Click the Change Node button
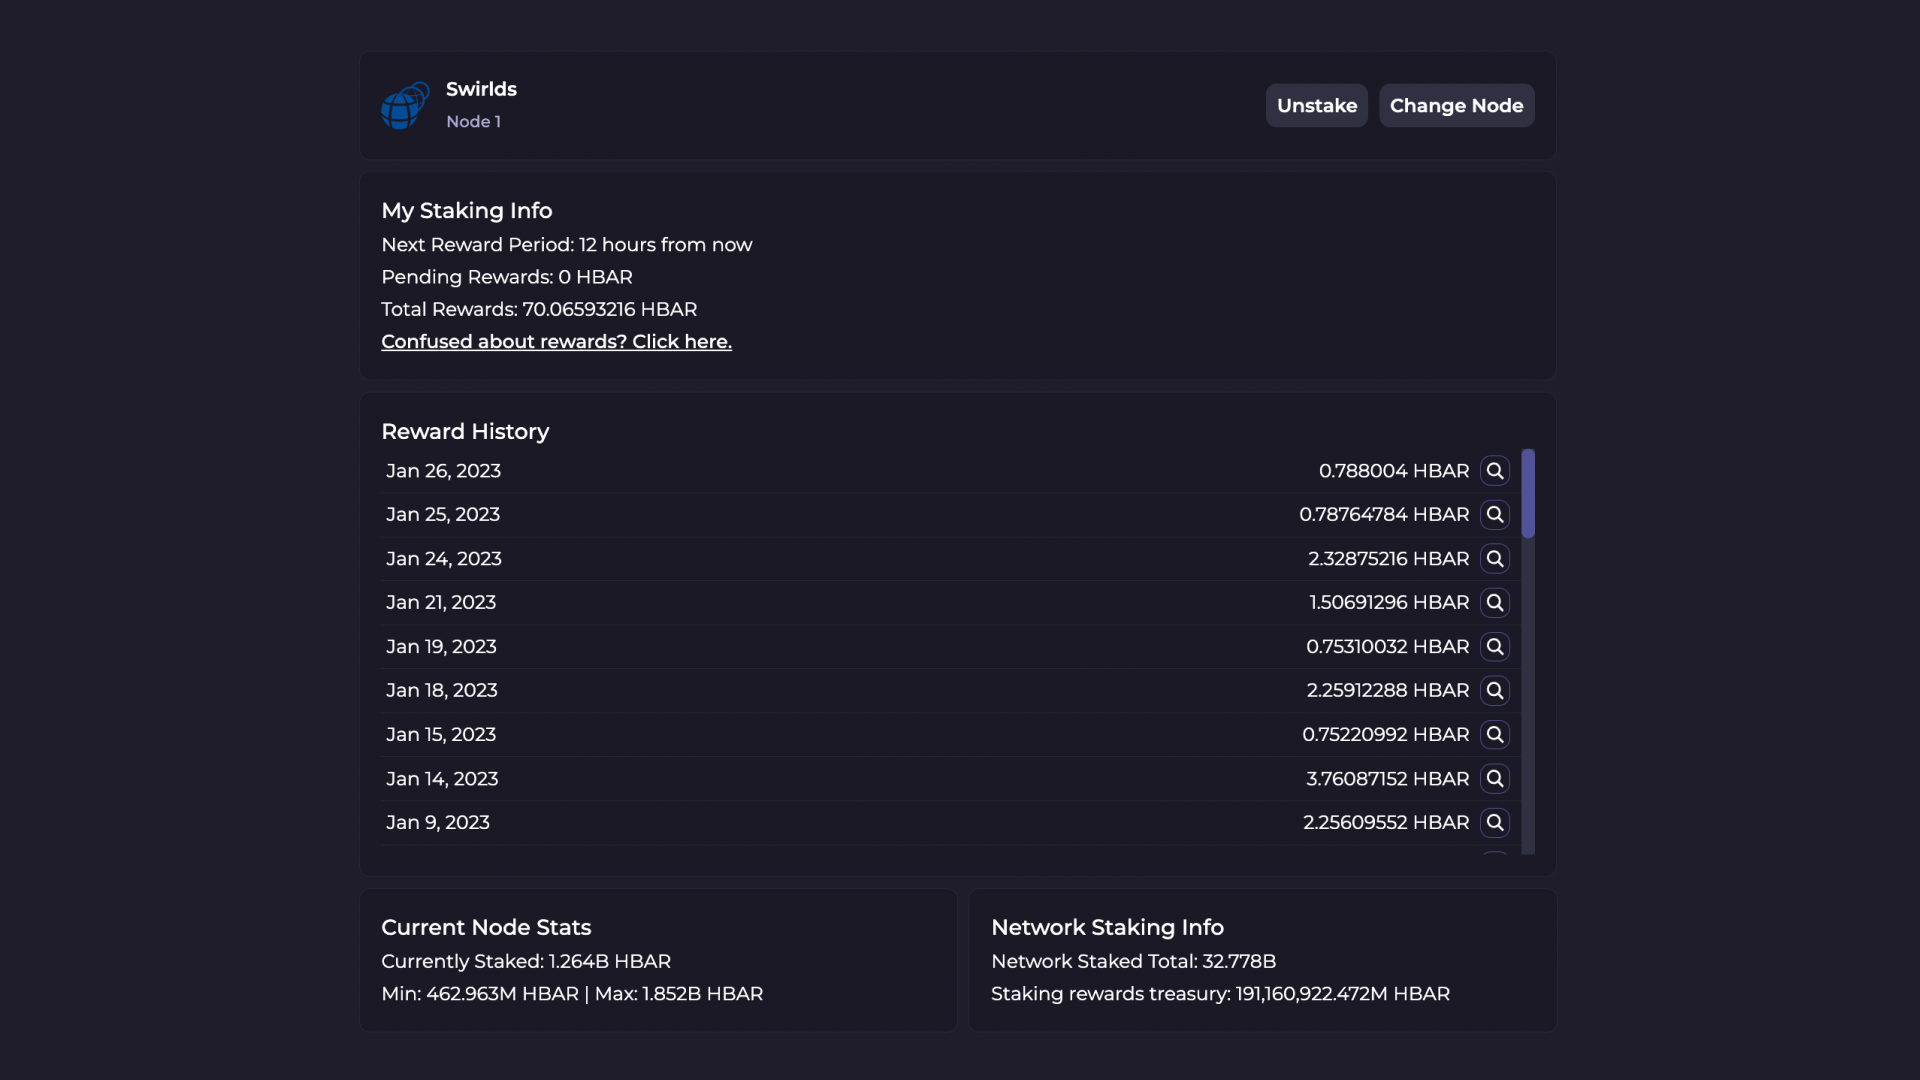Viewport: 1920px width, 1080px height. tap(1456, 106)
